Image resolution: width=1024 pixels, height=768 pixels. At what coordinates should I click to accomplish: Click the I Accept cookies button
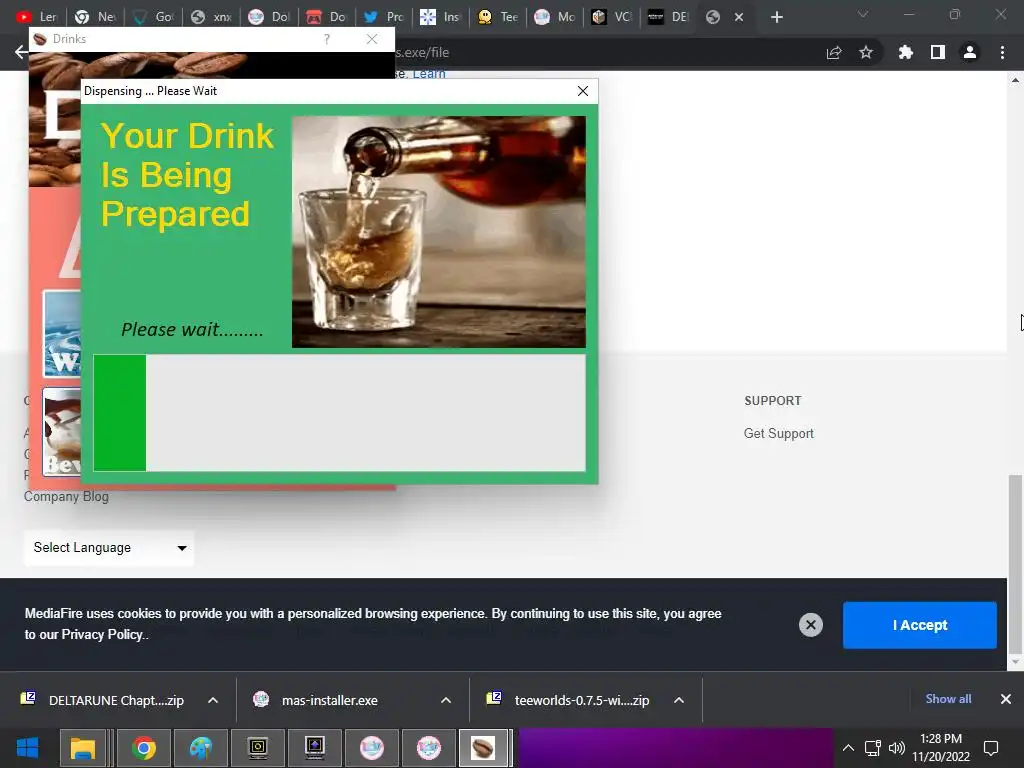920,625
